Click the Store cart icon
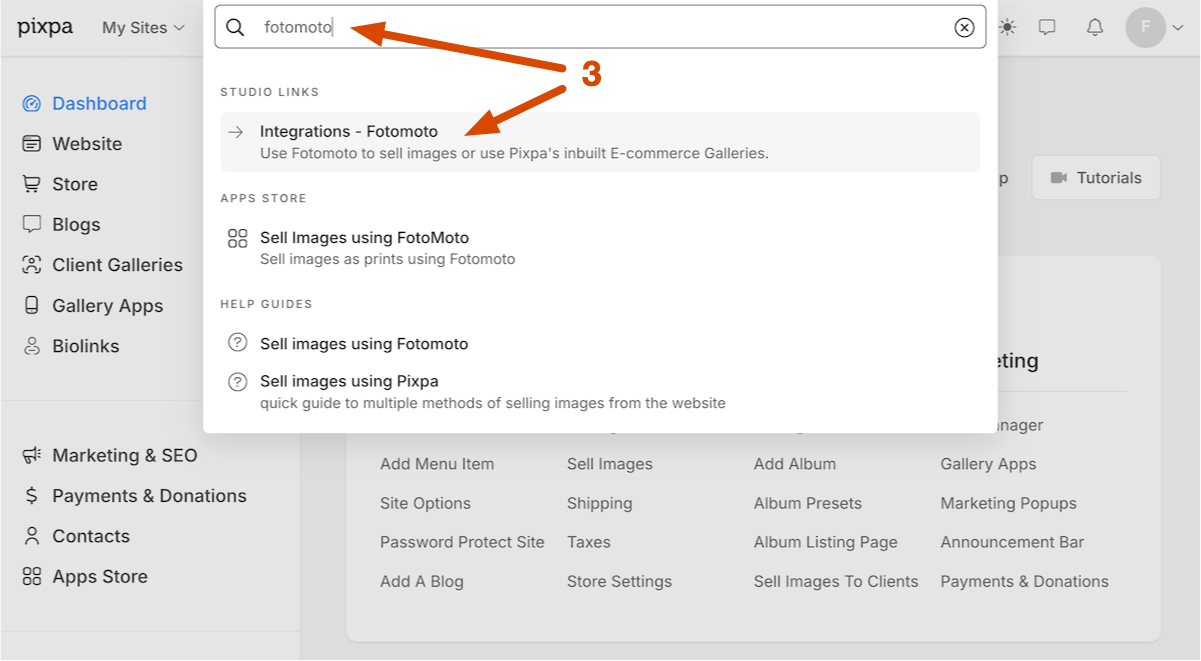The width and height of the screenshot is (1201, 661). [32, 184]
